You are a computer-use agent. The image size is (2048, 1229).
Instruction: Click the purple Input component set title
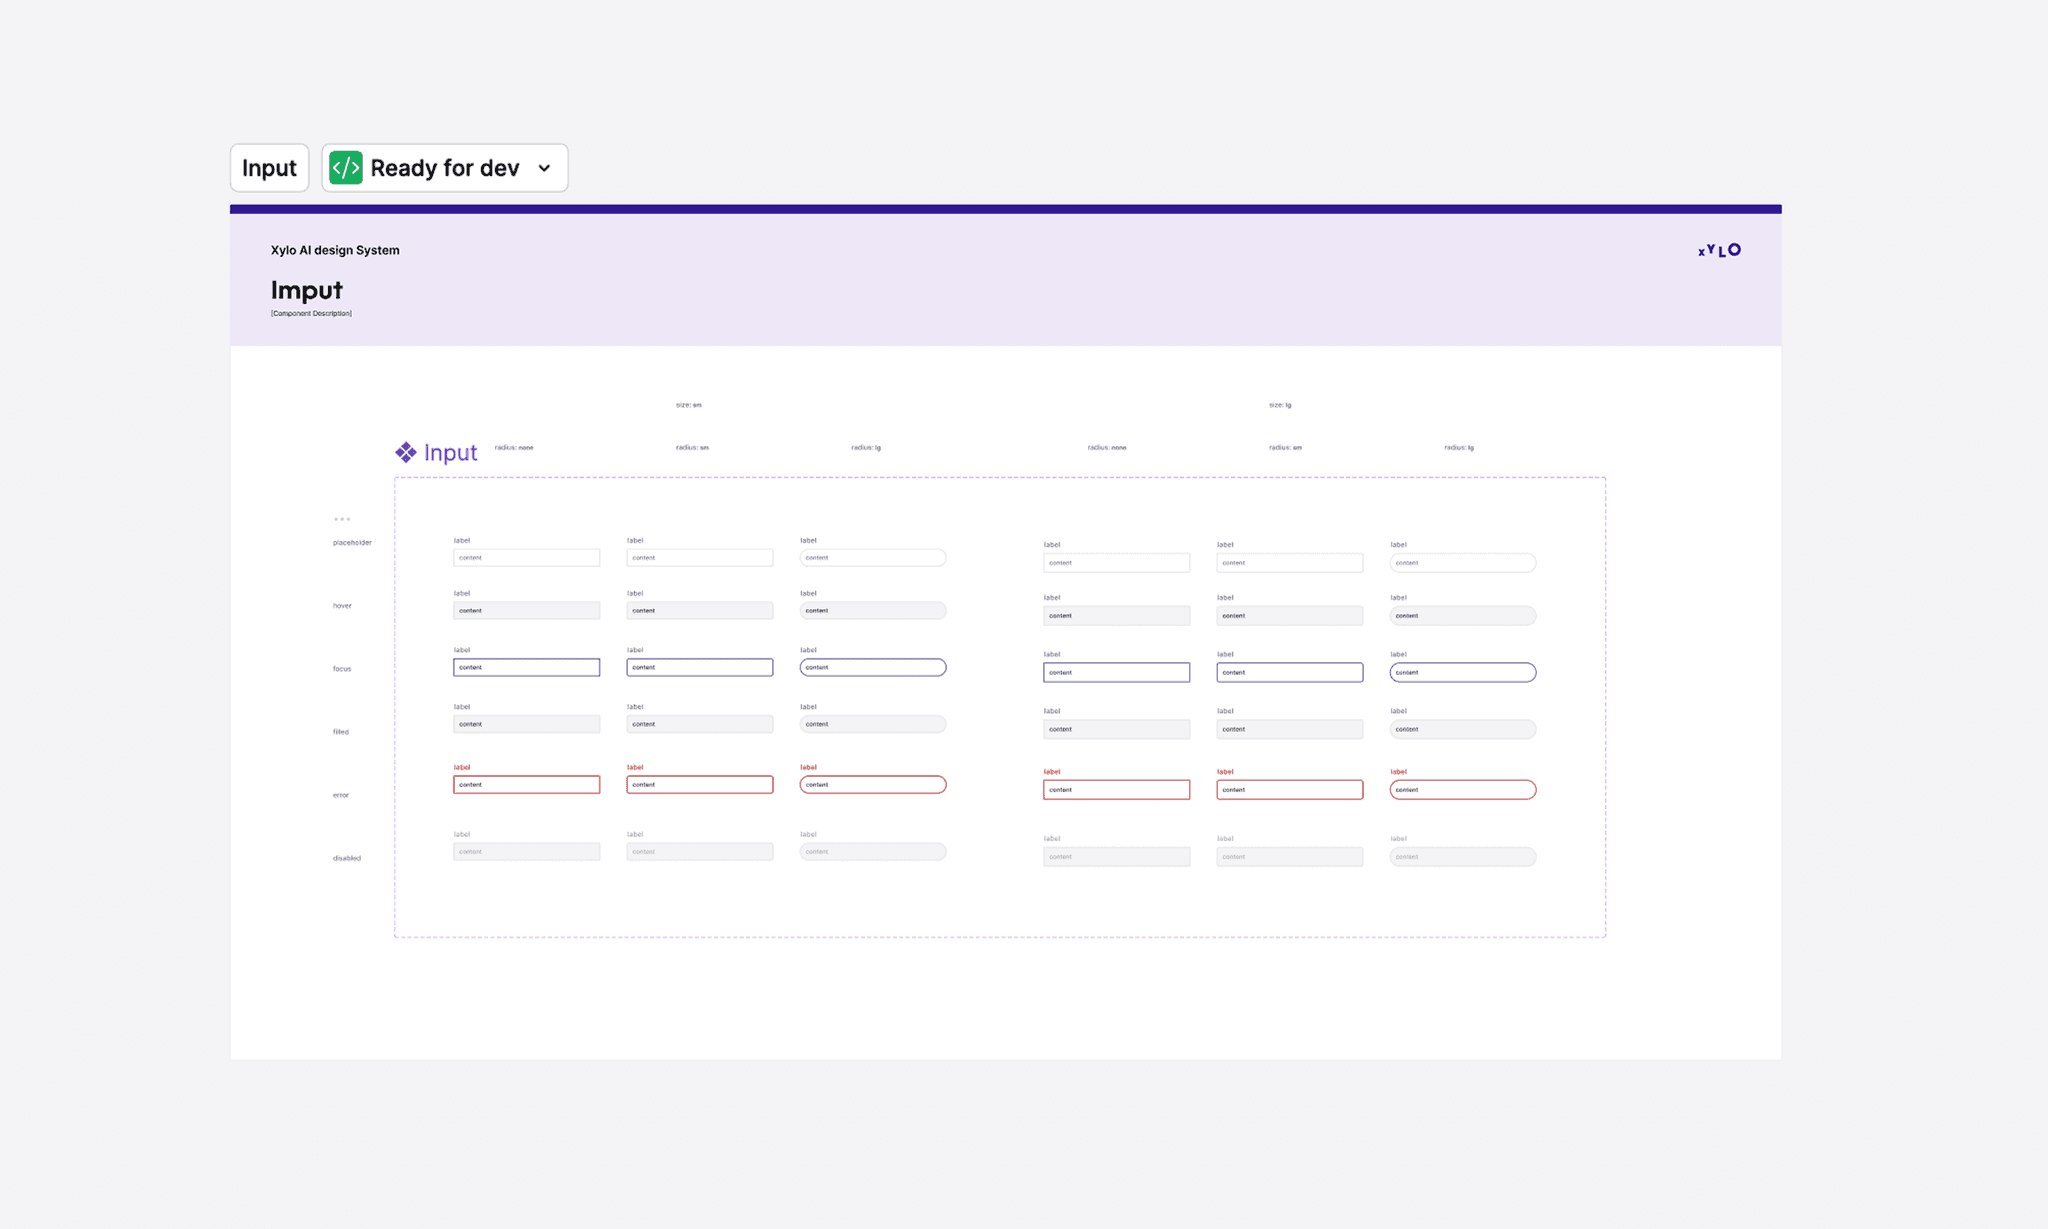[450, 453]
